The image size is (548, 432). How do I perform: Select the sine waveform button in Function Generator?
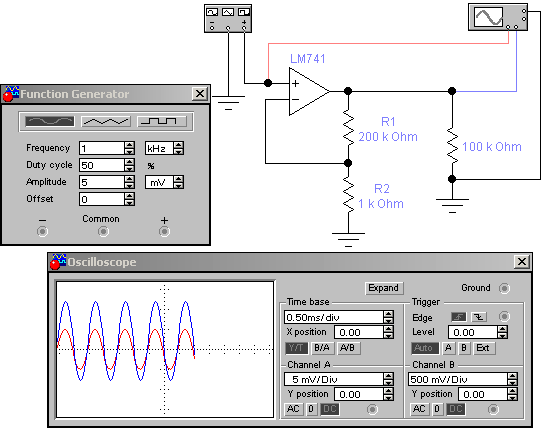pyautogui.click(x=50, y=121)
